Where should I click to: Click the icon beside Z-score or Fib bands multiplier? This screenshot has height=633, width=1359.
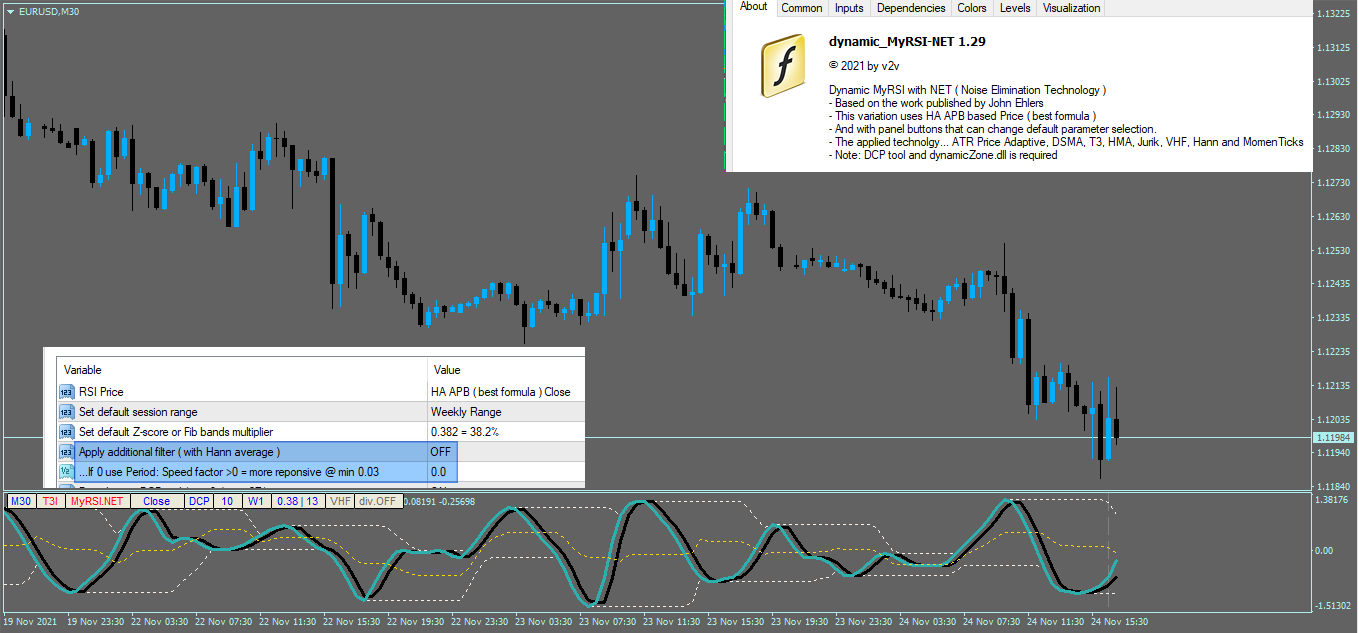(x=66, y=432)
